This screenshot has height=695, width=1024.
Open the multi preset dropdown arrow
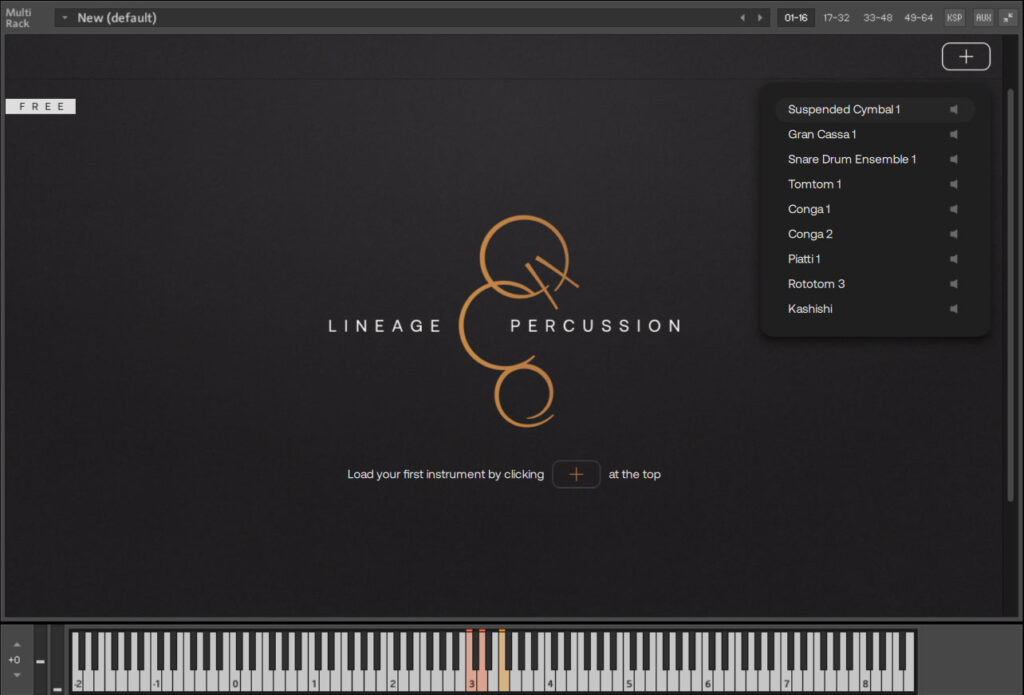pyautogui.click(x=65, y=18)
